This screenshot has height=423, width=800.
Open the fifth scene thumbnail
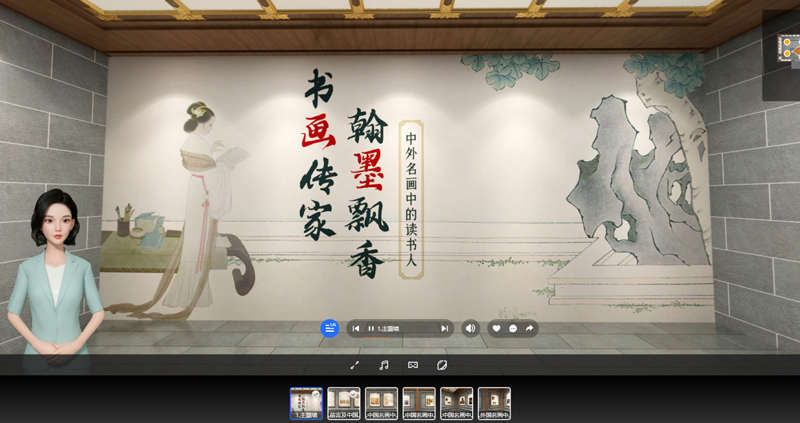point(457,403)
